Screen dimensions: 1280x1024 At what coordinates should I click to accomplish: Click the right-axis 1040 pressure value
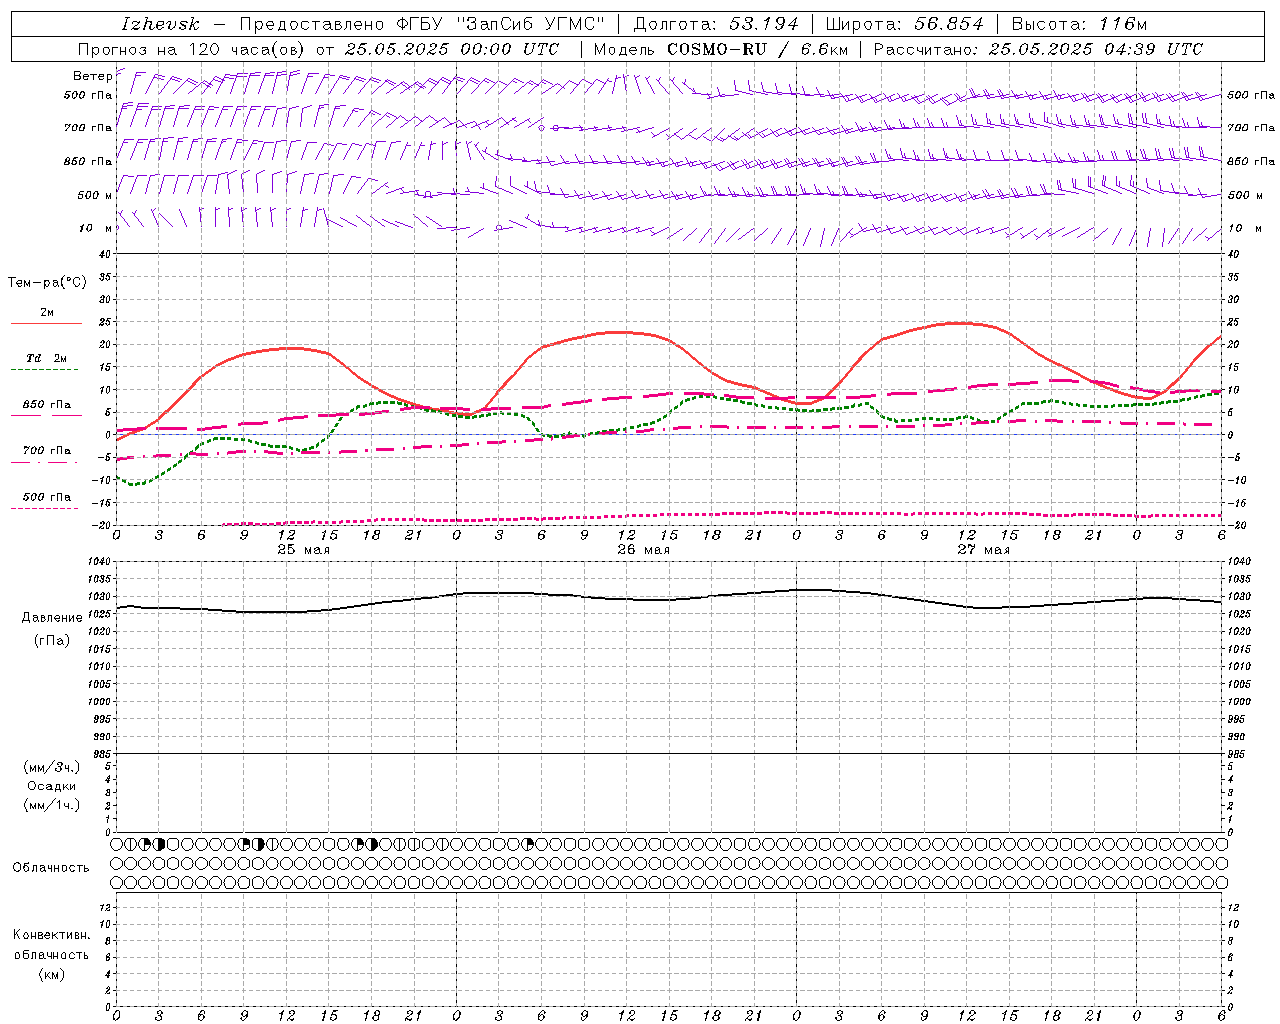pos(1239,562)
